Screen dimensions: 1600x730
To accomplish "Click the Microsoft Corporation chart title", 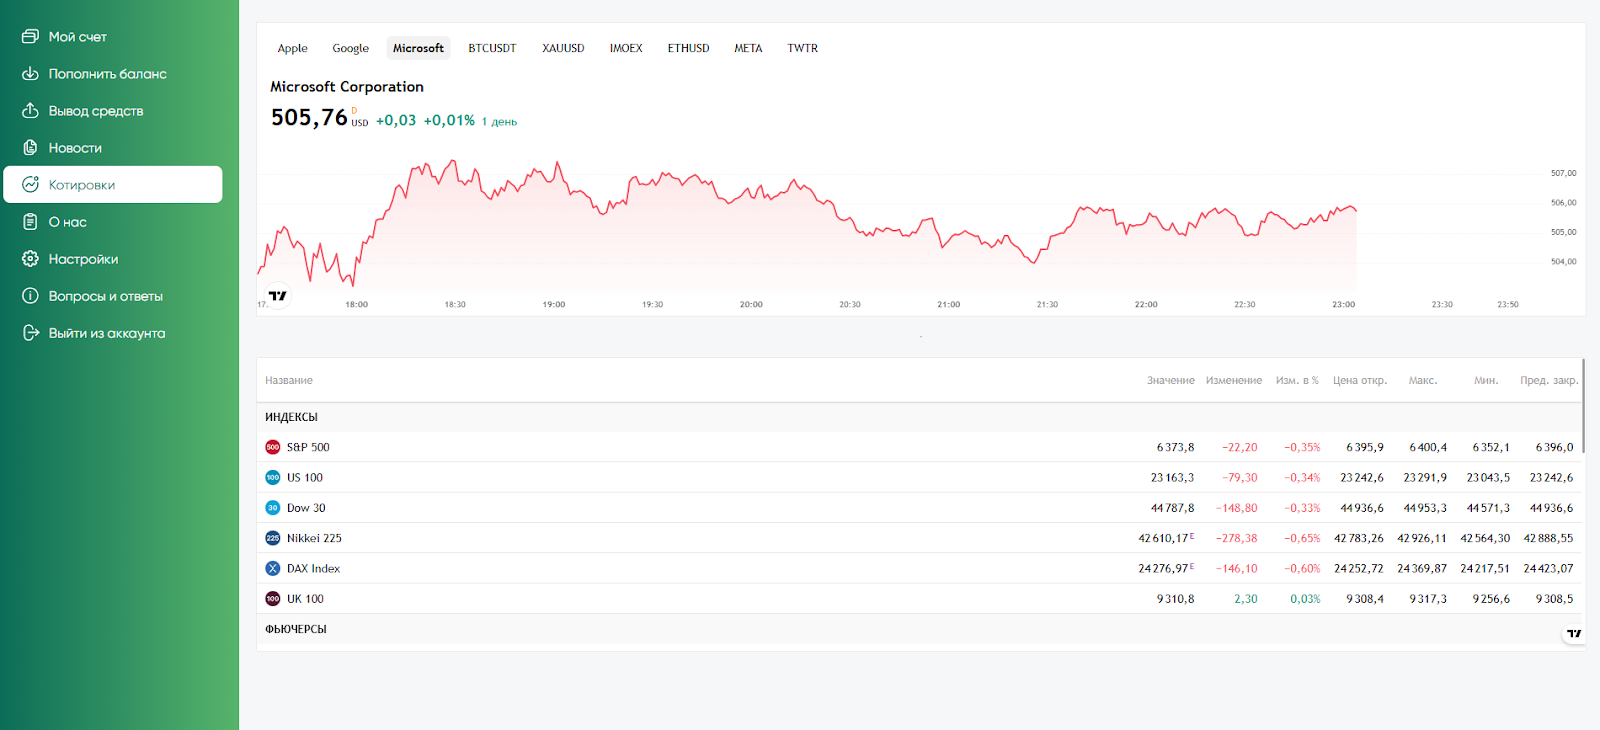I will [x=347, y=87].
